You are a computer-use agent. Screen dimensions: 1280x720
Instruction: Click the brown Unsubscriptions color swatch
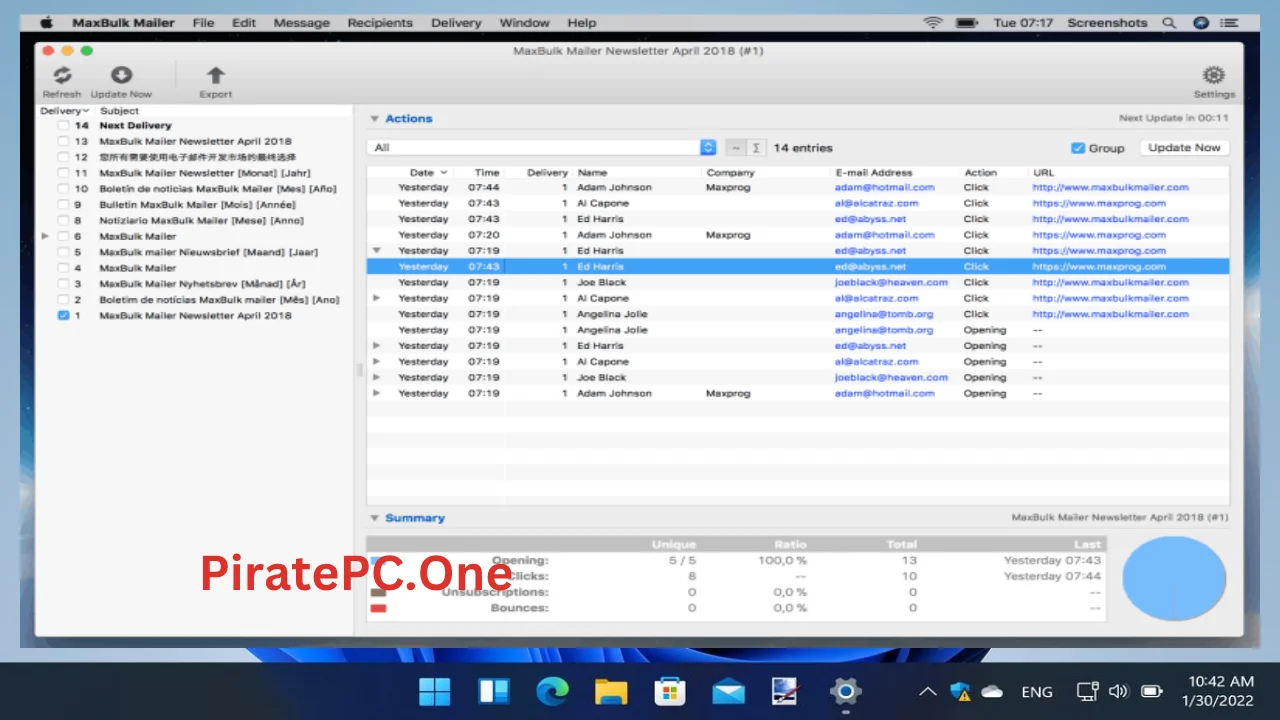pos(378,592)
